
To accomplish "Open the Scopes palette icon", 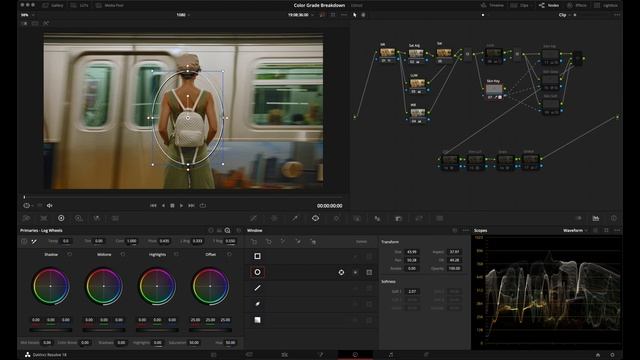I will [596, 218].
